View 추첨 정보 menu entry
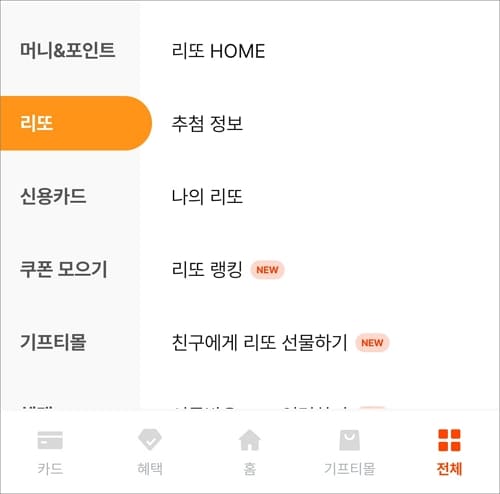The height and width of the screenshot is (494, 500). (x=207, y=124)
